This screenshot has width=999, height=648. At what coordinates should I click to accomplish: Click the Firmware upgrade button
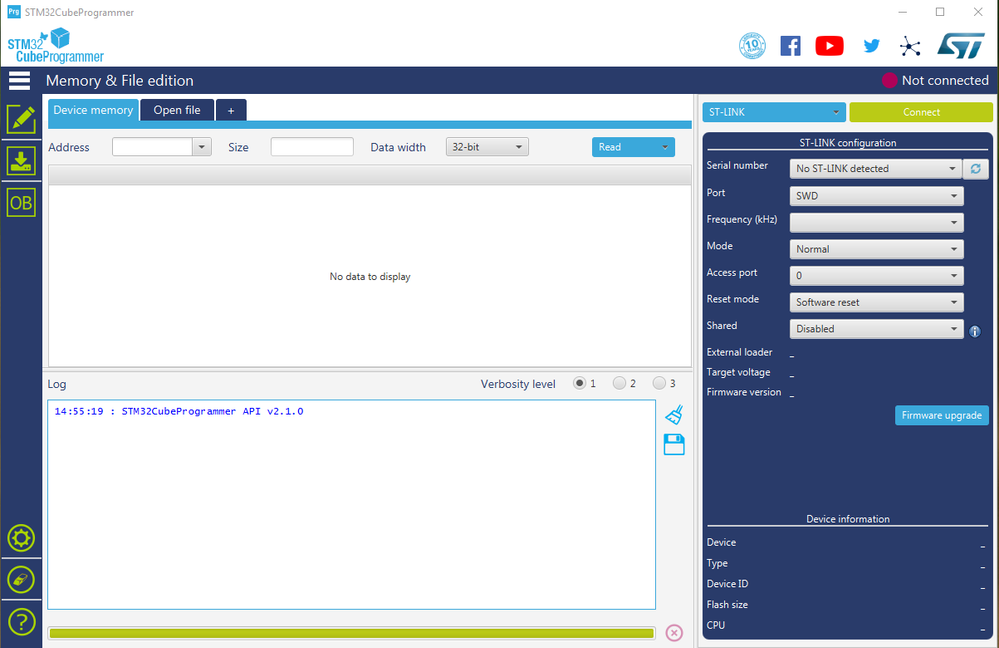(x=942, y=415)
